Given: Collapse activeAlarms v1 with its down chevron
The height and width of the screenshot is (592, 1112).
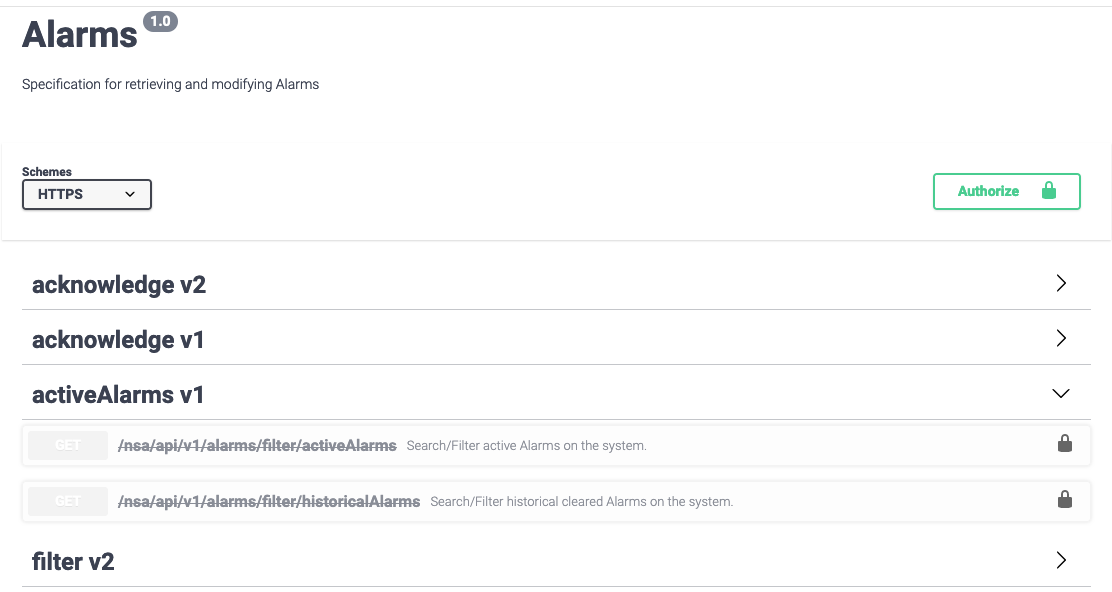Looking at the screenshot, I should [1062, 394].
